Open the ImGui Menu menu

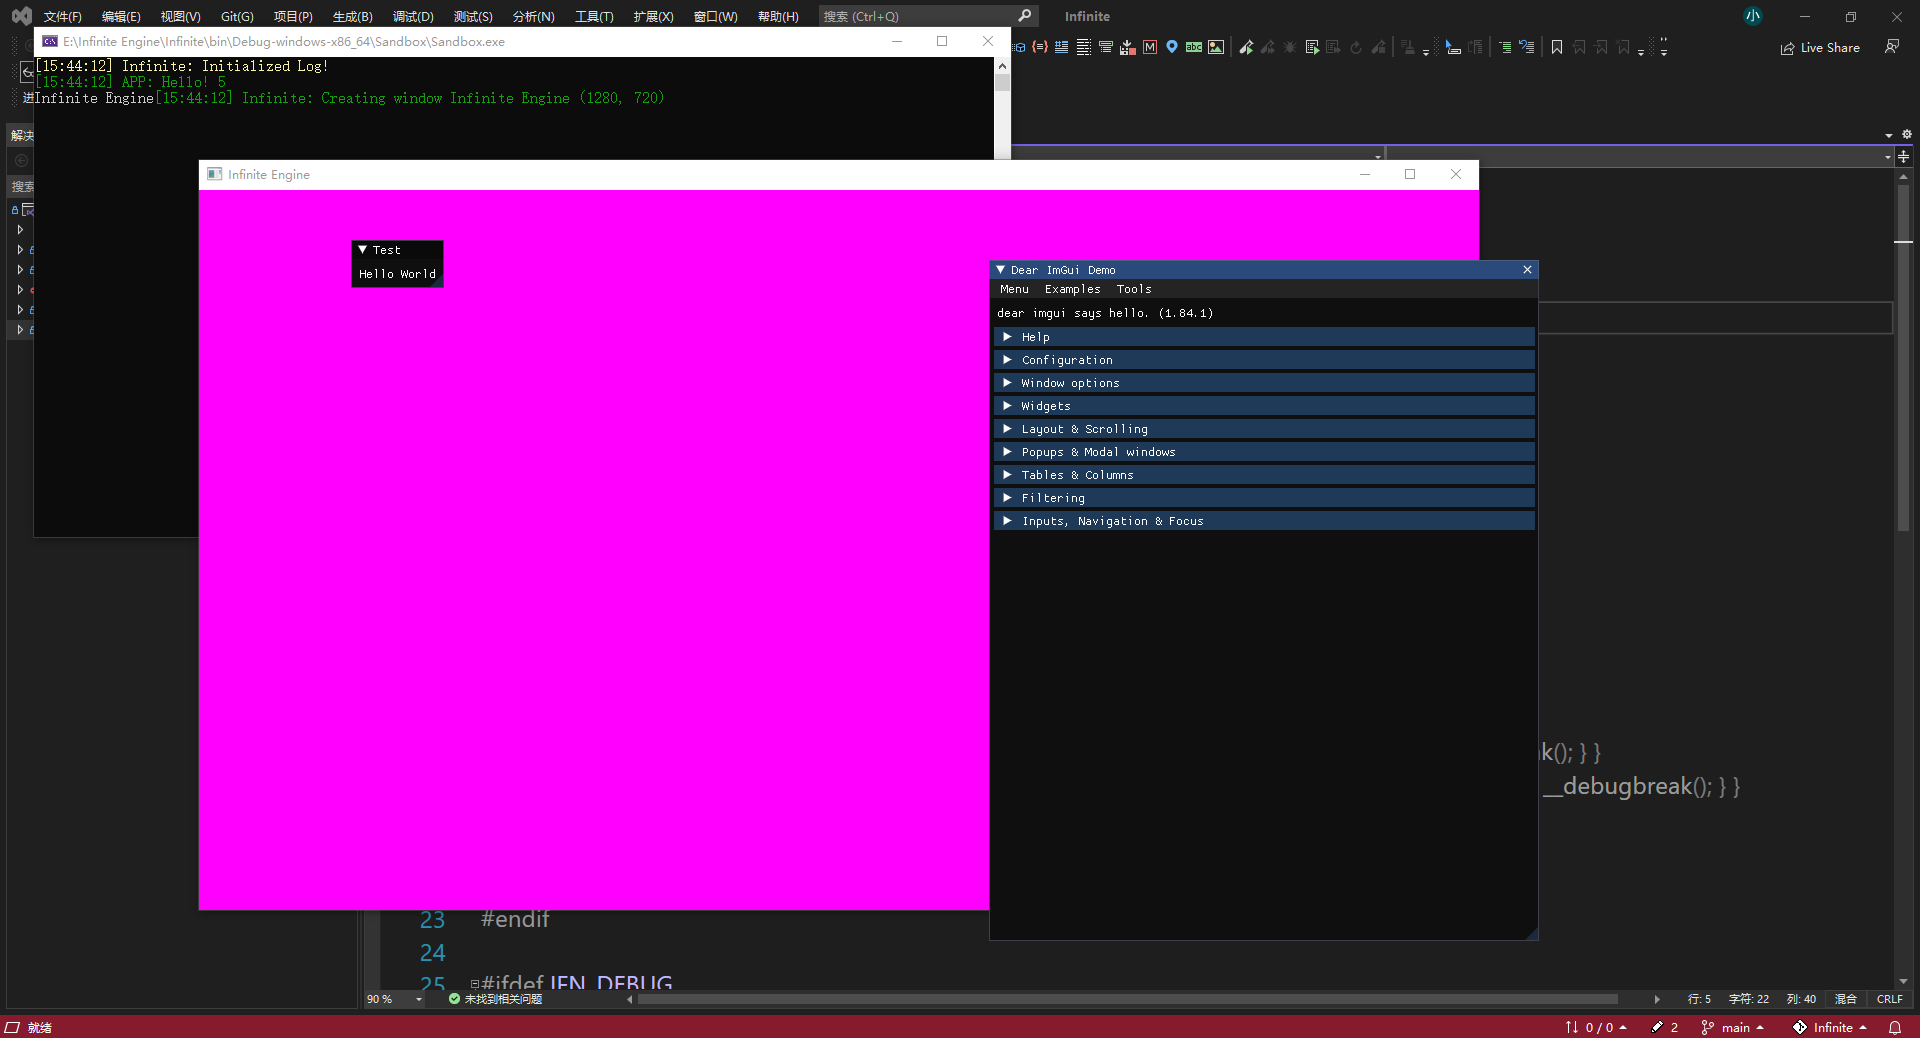point(1014,289)
